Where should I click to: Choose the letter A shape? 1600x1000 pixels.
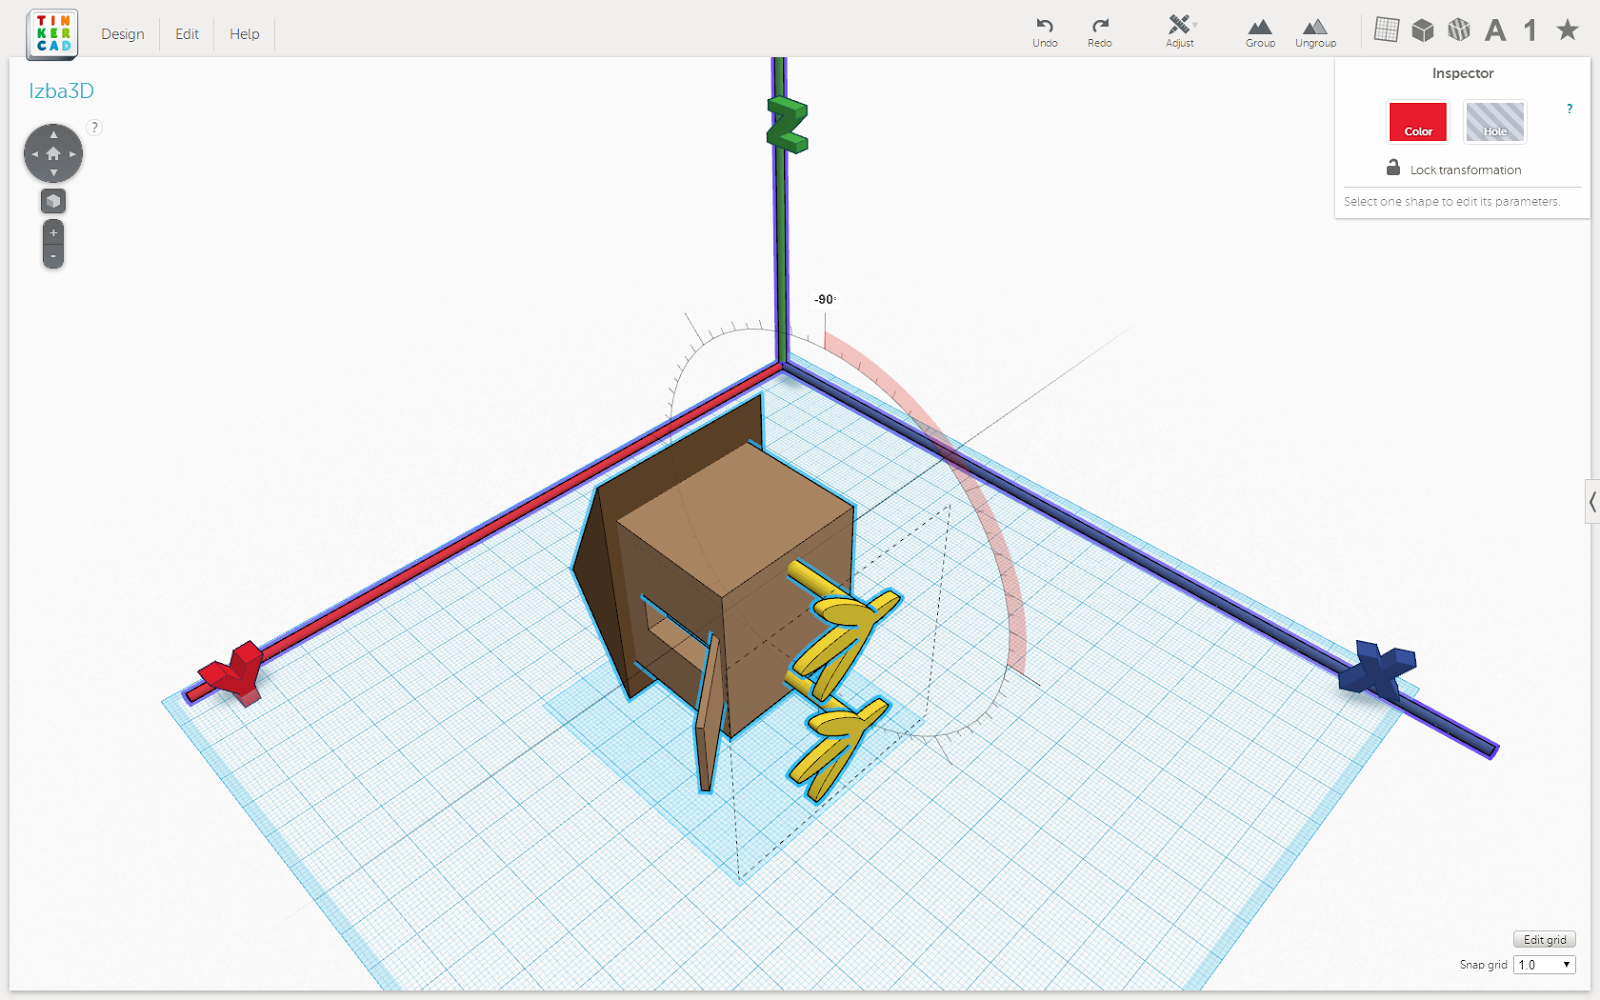coord(1495,30)
